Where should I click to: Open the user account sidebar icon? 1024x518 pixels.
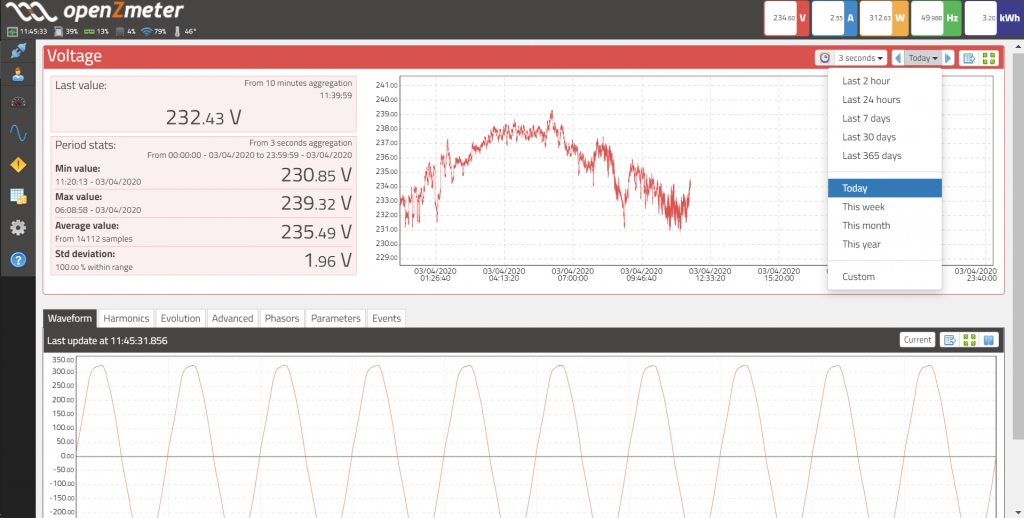coord(18,74)
